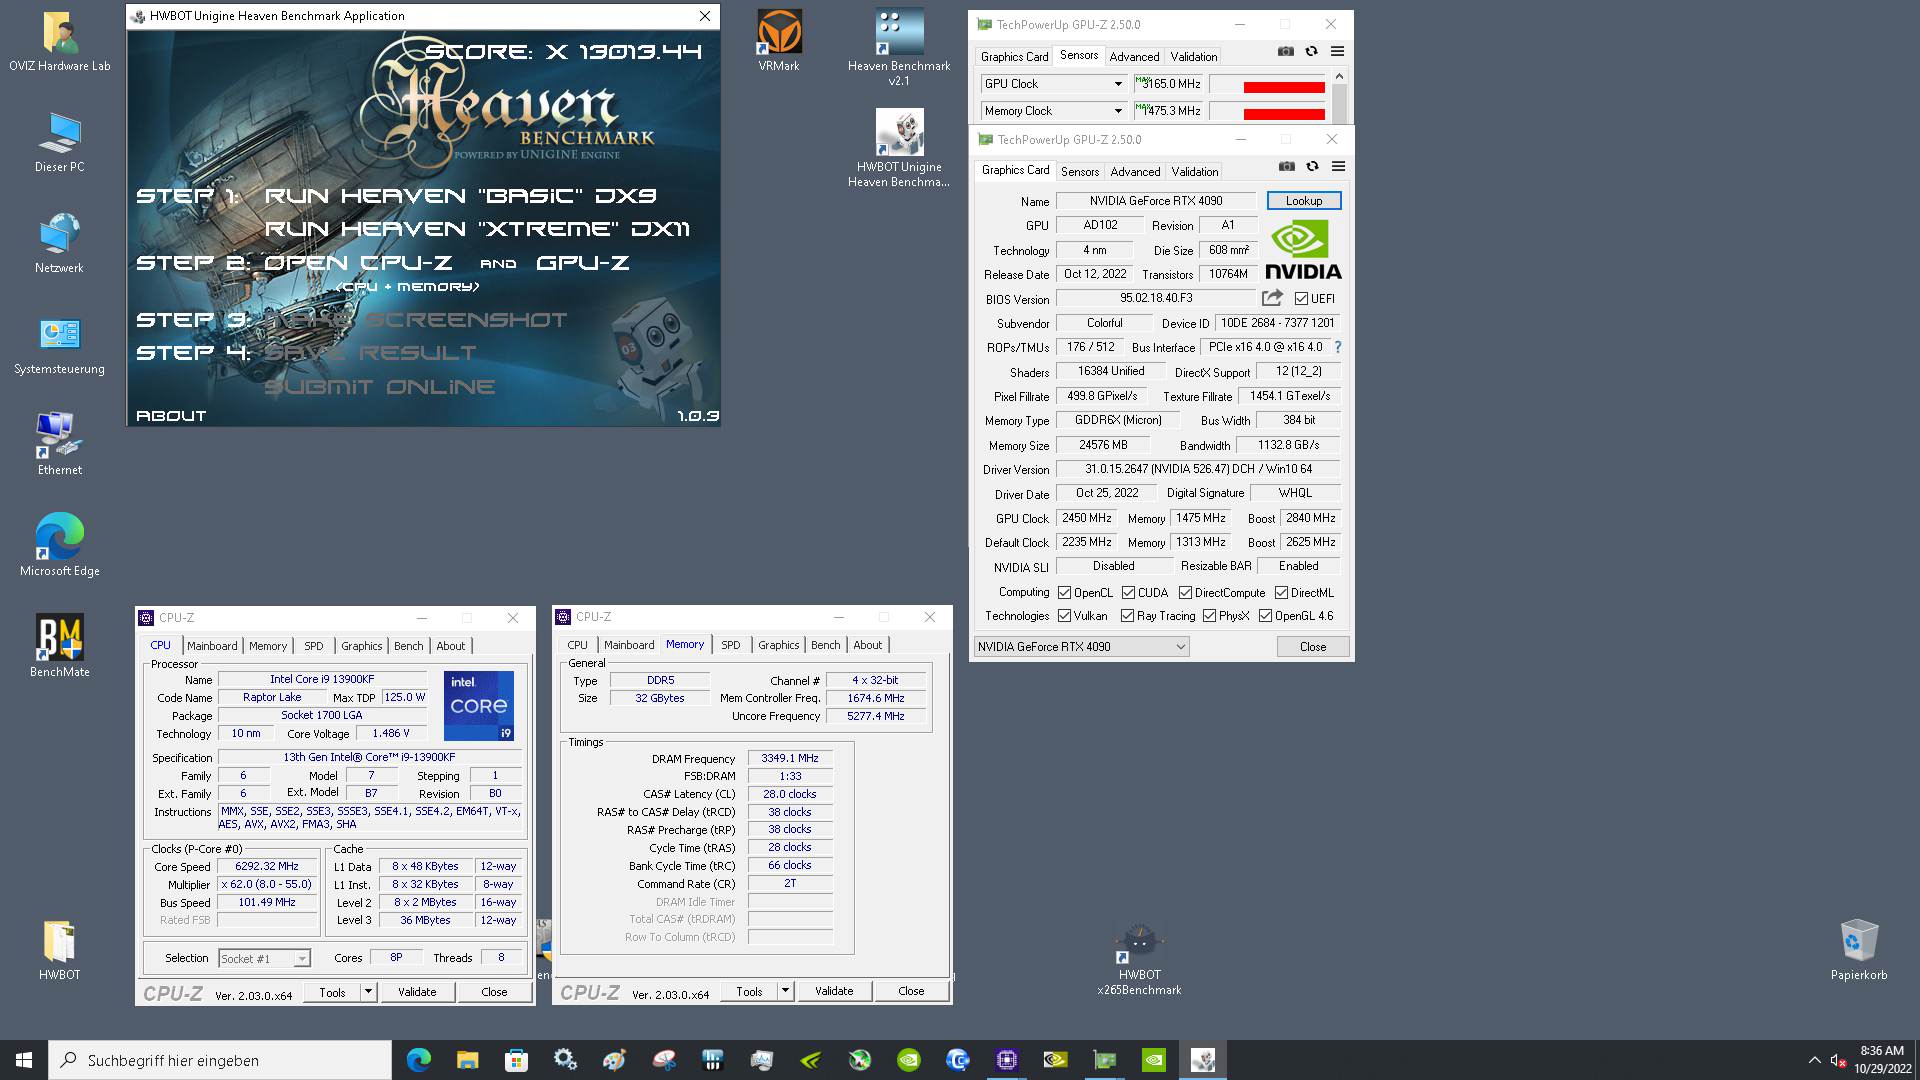The image size is (1920, 1080).
Task: Toggle the Vulkan checkbox
Action: (1065, 616)
